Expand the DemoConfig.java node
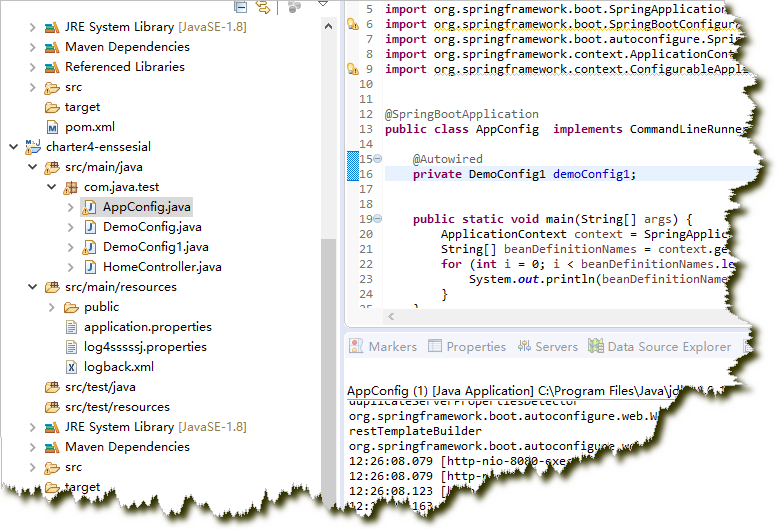The height and width of the screenshot is (529, 778). (70, 227)
